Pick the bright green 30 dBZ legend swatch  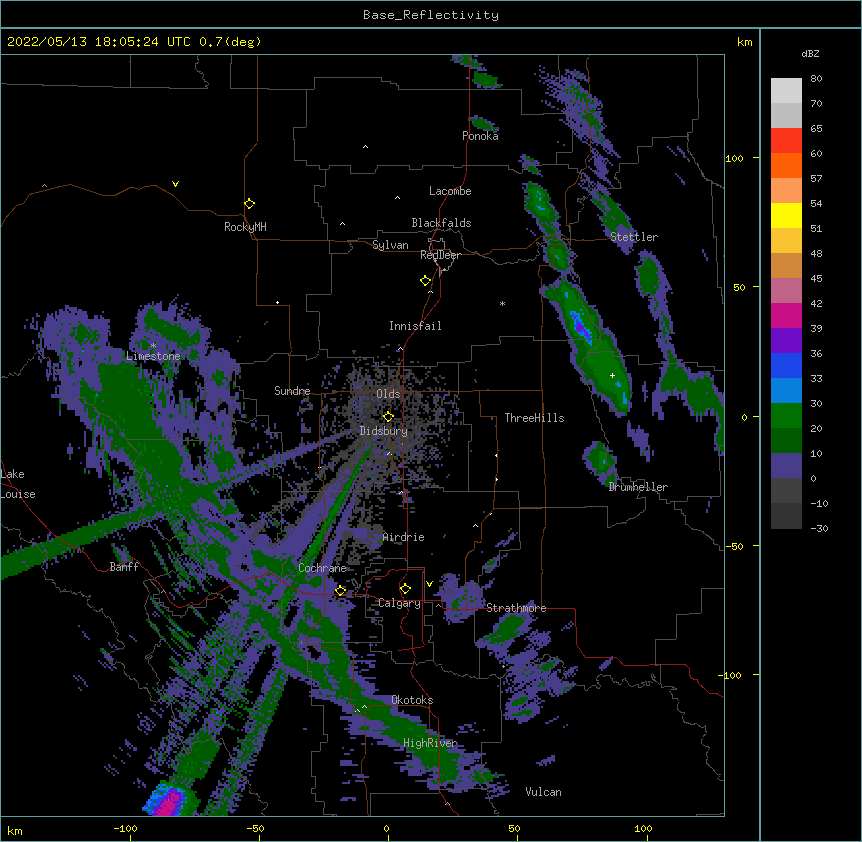point(786,416)
